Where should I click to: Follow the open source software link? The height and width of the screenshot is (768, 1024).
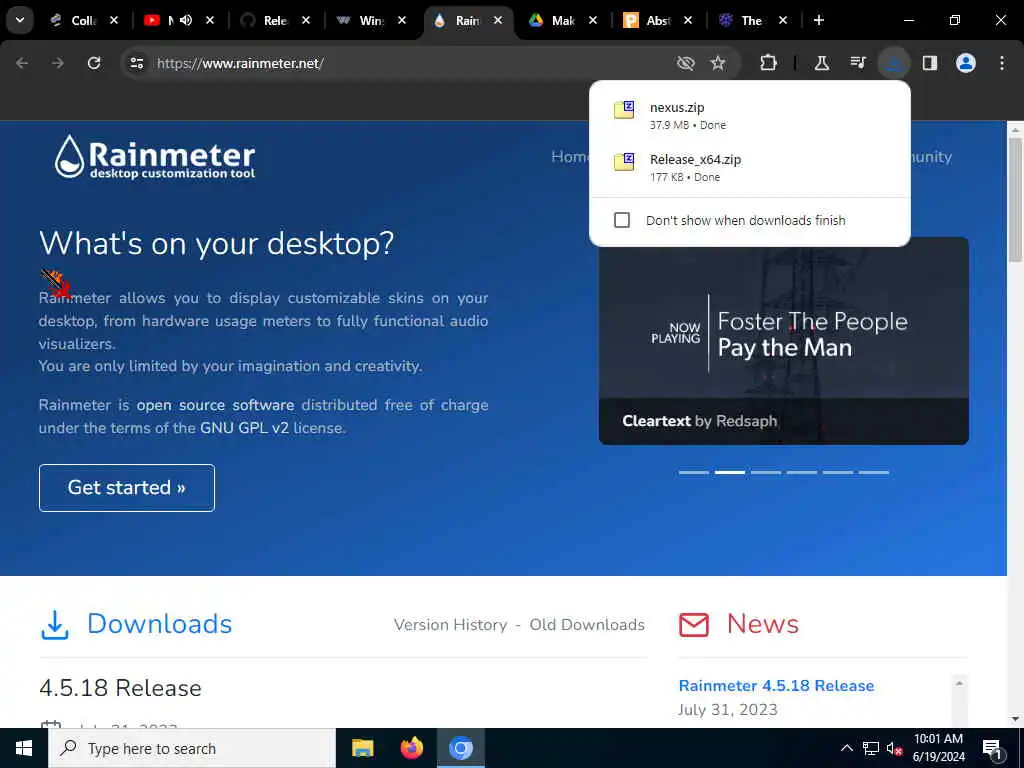click(215, 405)
